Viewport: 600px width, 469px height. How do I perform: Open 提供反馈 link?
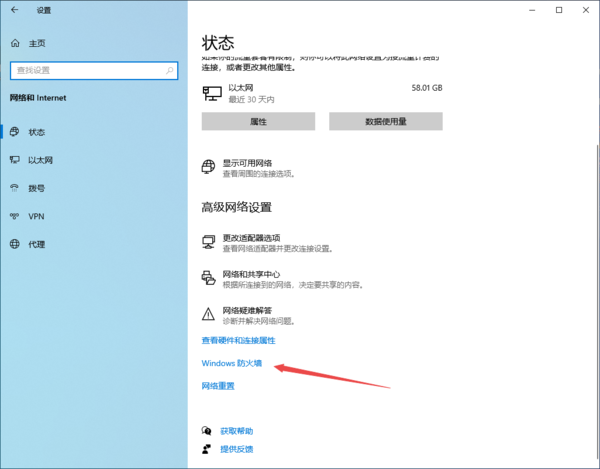point(236,449)
